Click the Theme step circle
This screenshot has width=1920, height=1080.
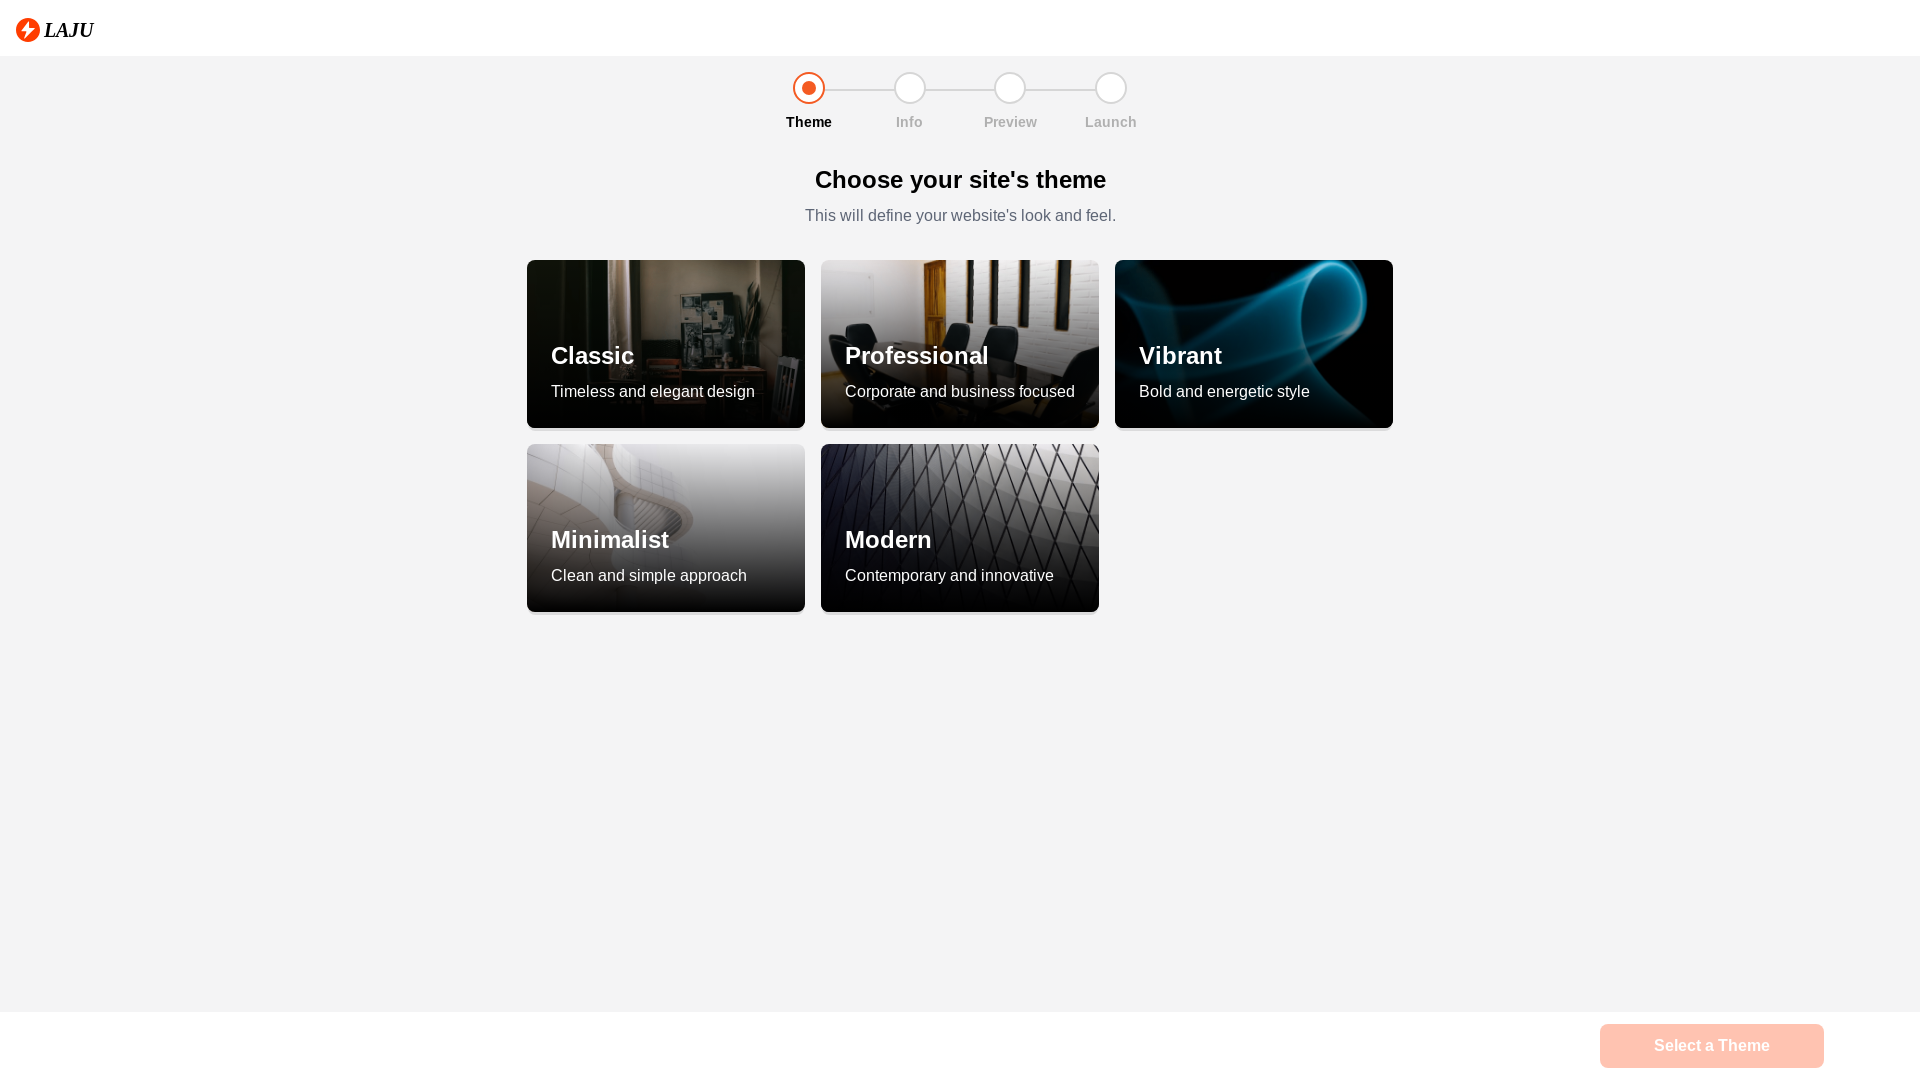(x=809, y=88)
